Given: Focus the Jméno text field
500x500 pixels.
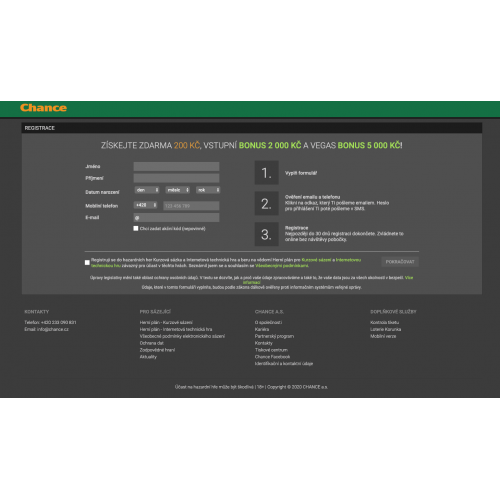Looking at the screenshot, I should (176, 166).
